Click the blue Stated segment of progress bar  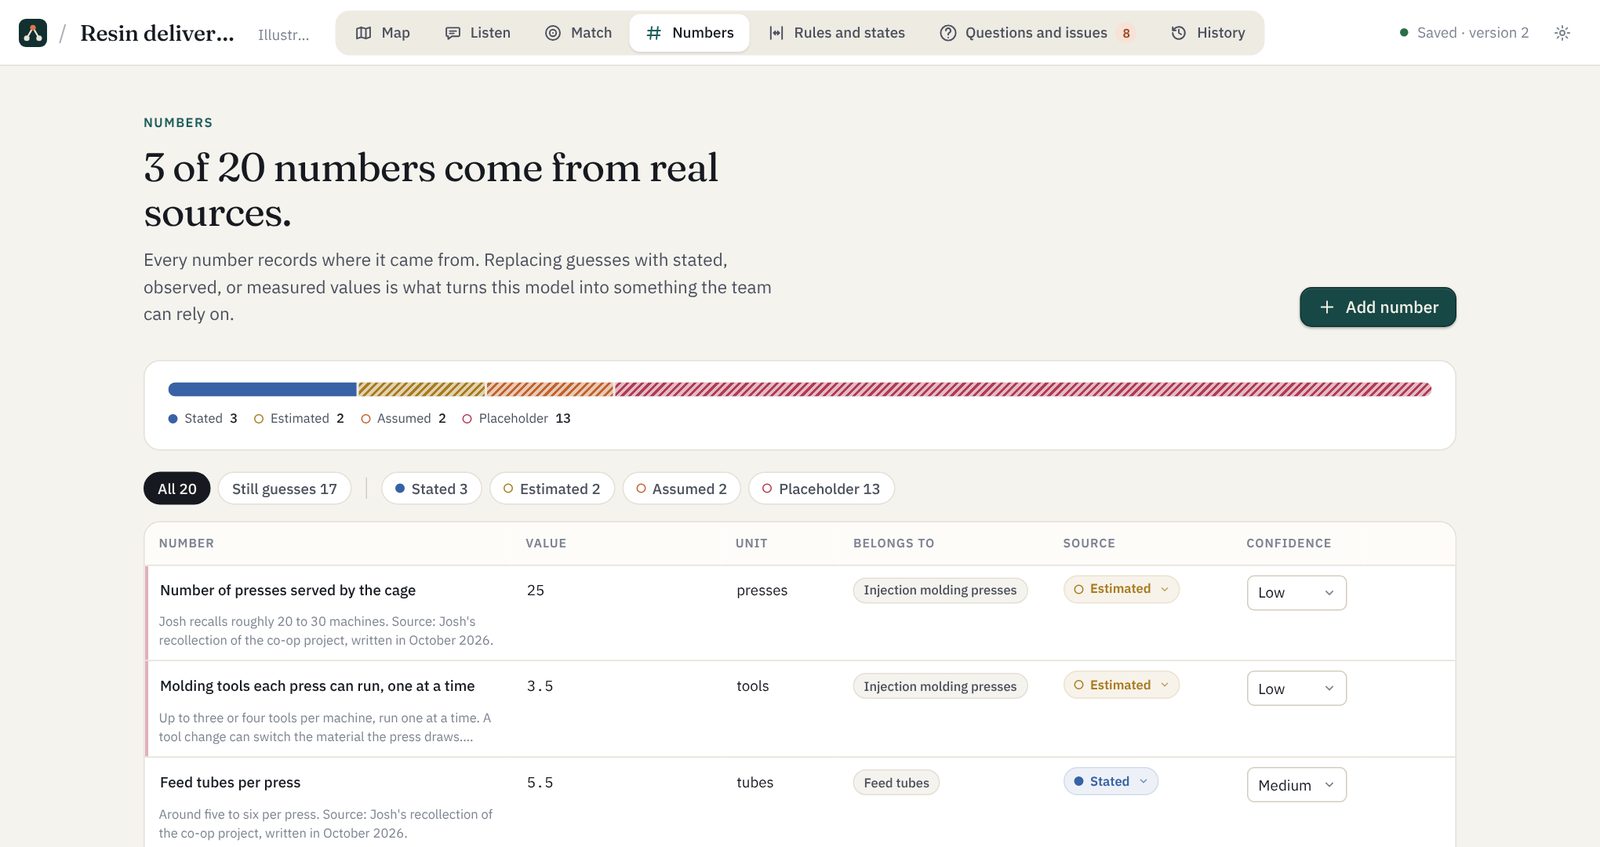[262, 389]
